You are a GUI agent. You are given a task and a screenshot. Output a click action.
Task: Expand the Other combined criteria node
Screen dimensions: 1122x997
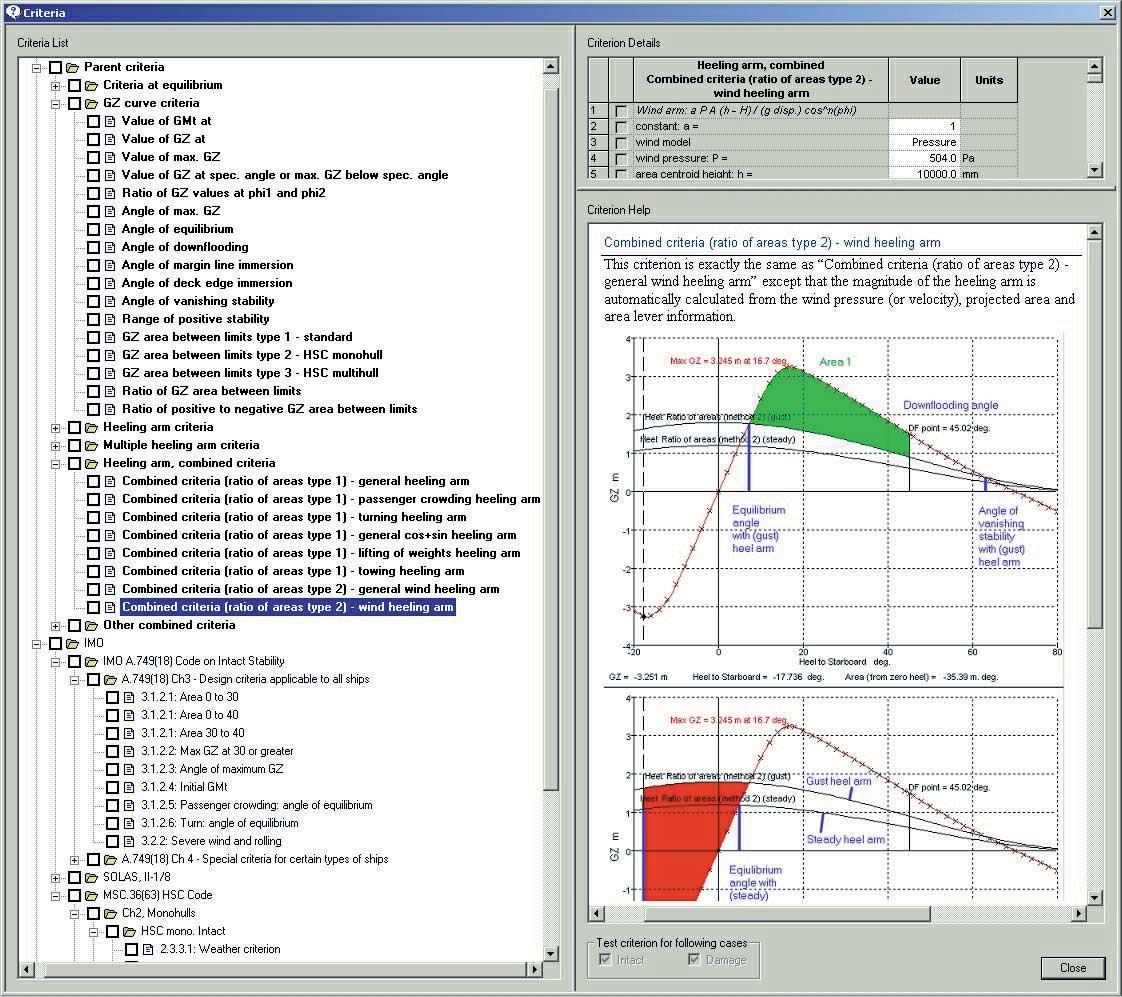(x=55, y=626)
